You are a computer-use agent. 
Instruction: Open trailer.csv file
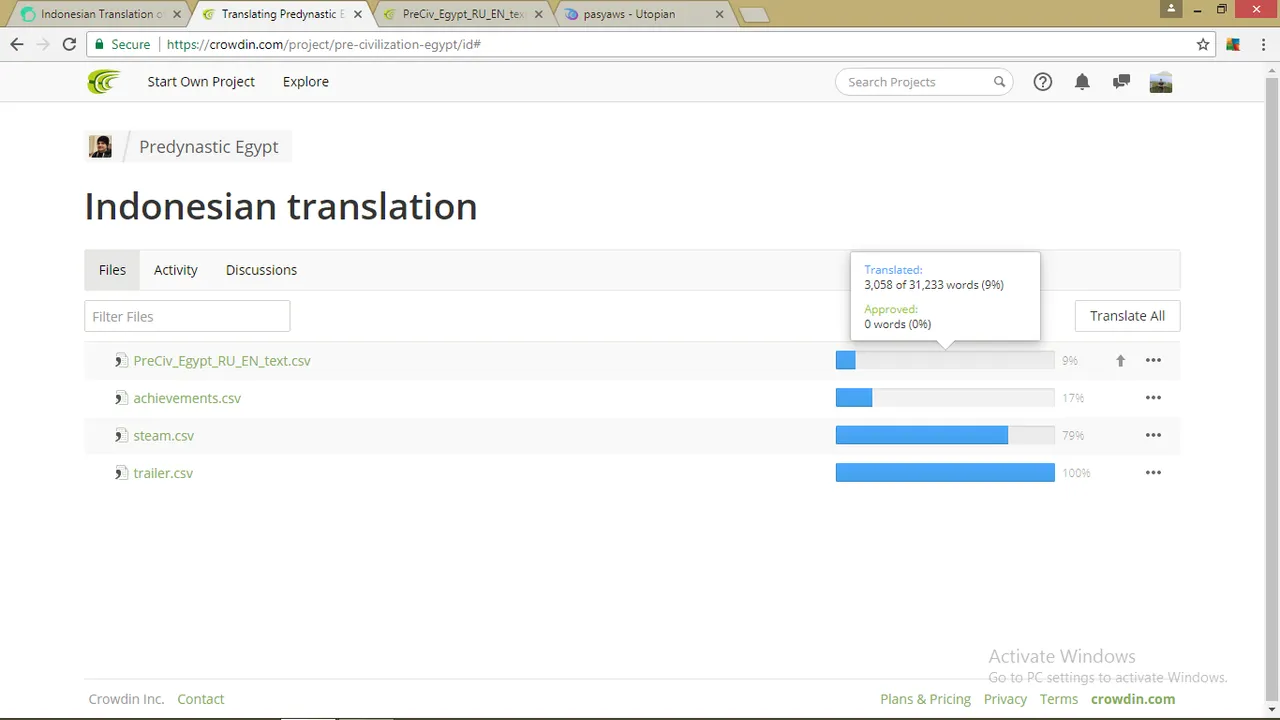(163, 473)
